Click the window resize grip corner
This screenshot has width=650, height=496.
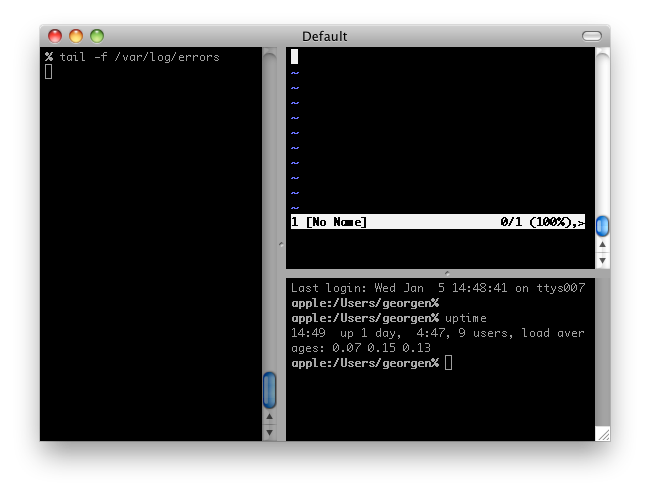pos(604,435)
